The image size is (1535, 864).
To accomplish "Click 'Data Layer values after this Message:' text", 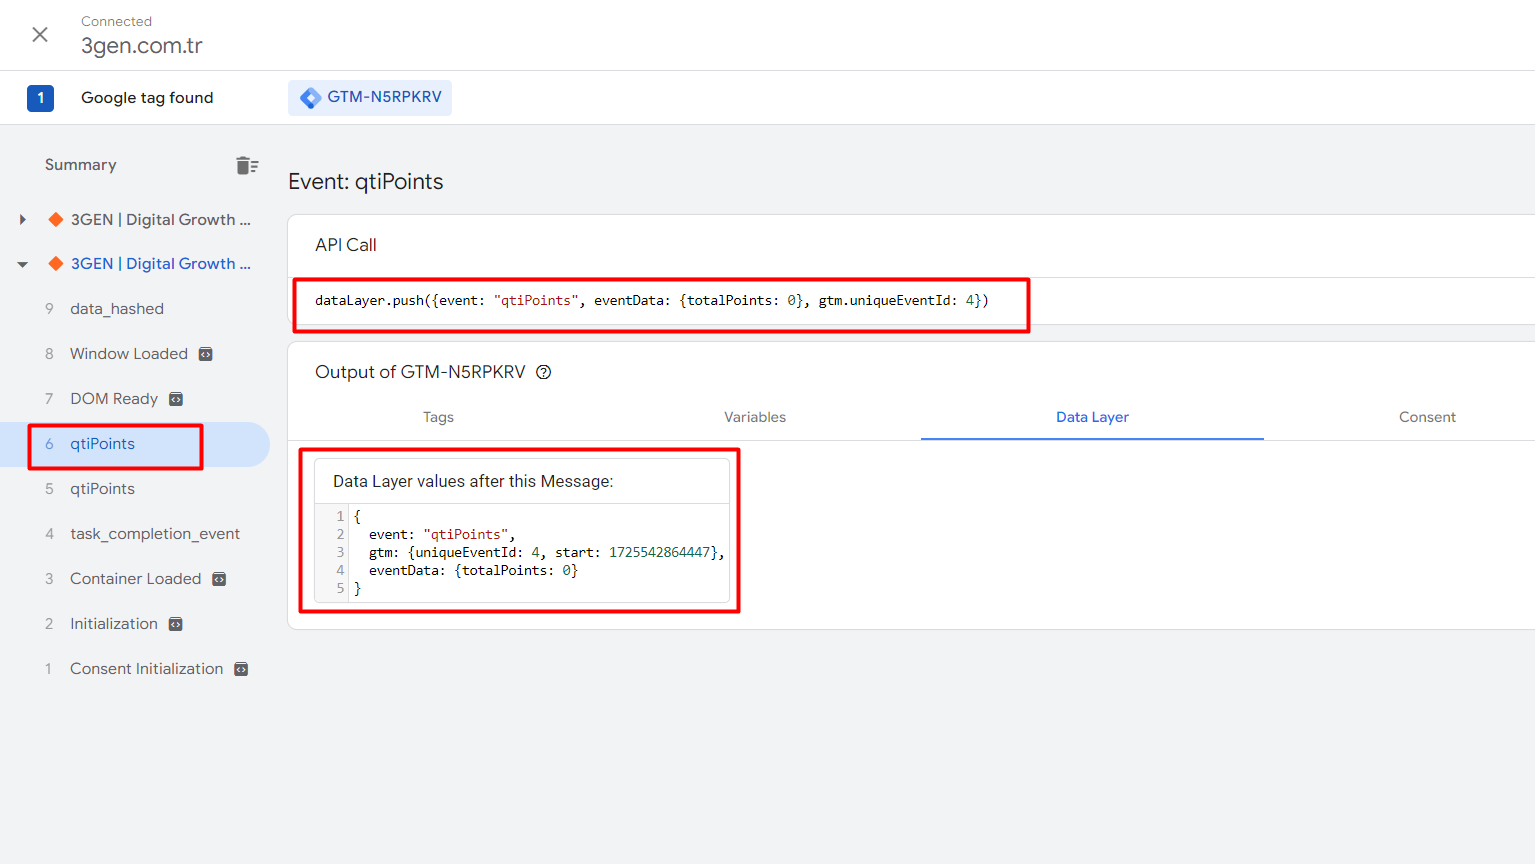I will [x=473, y=481].
